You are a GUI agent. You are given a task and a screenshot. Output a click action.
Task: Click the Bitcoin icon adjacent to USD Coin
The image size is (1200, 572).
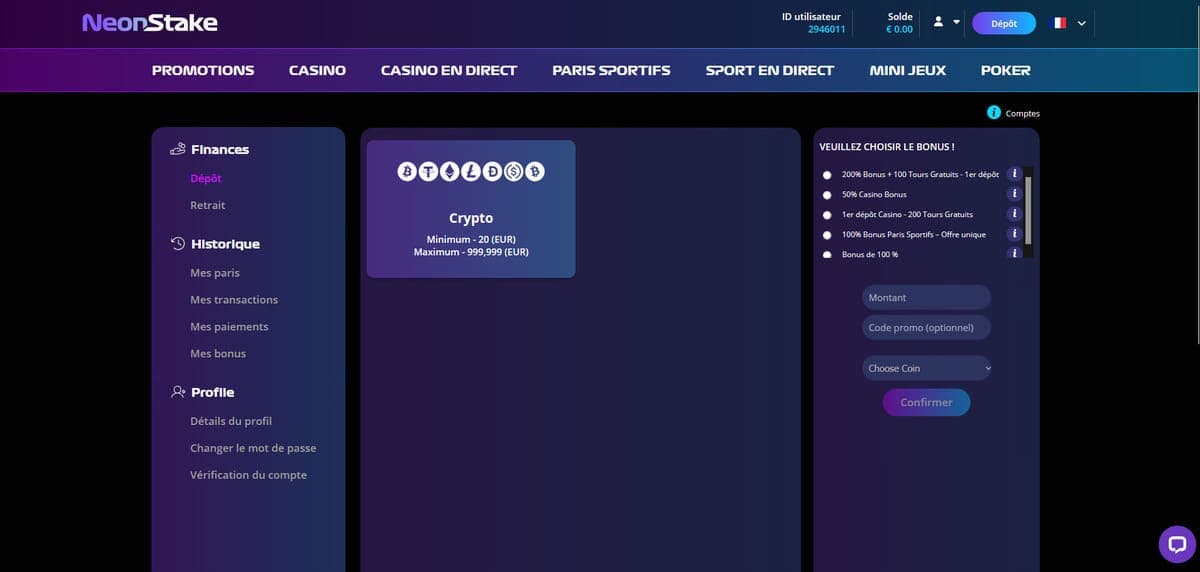coord(535,172)
